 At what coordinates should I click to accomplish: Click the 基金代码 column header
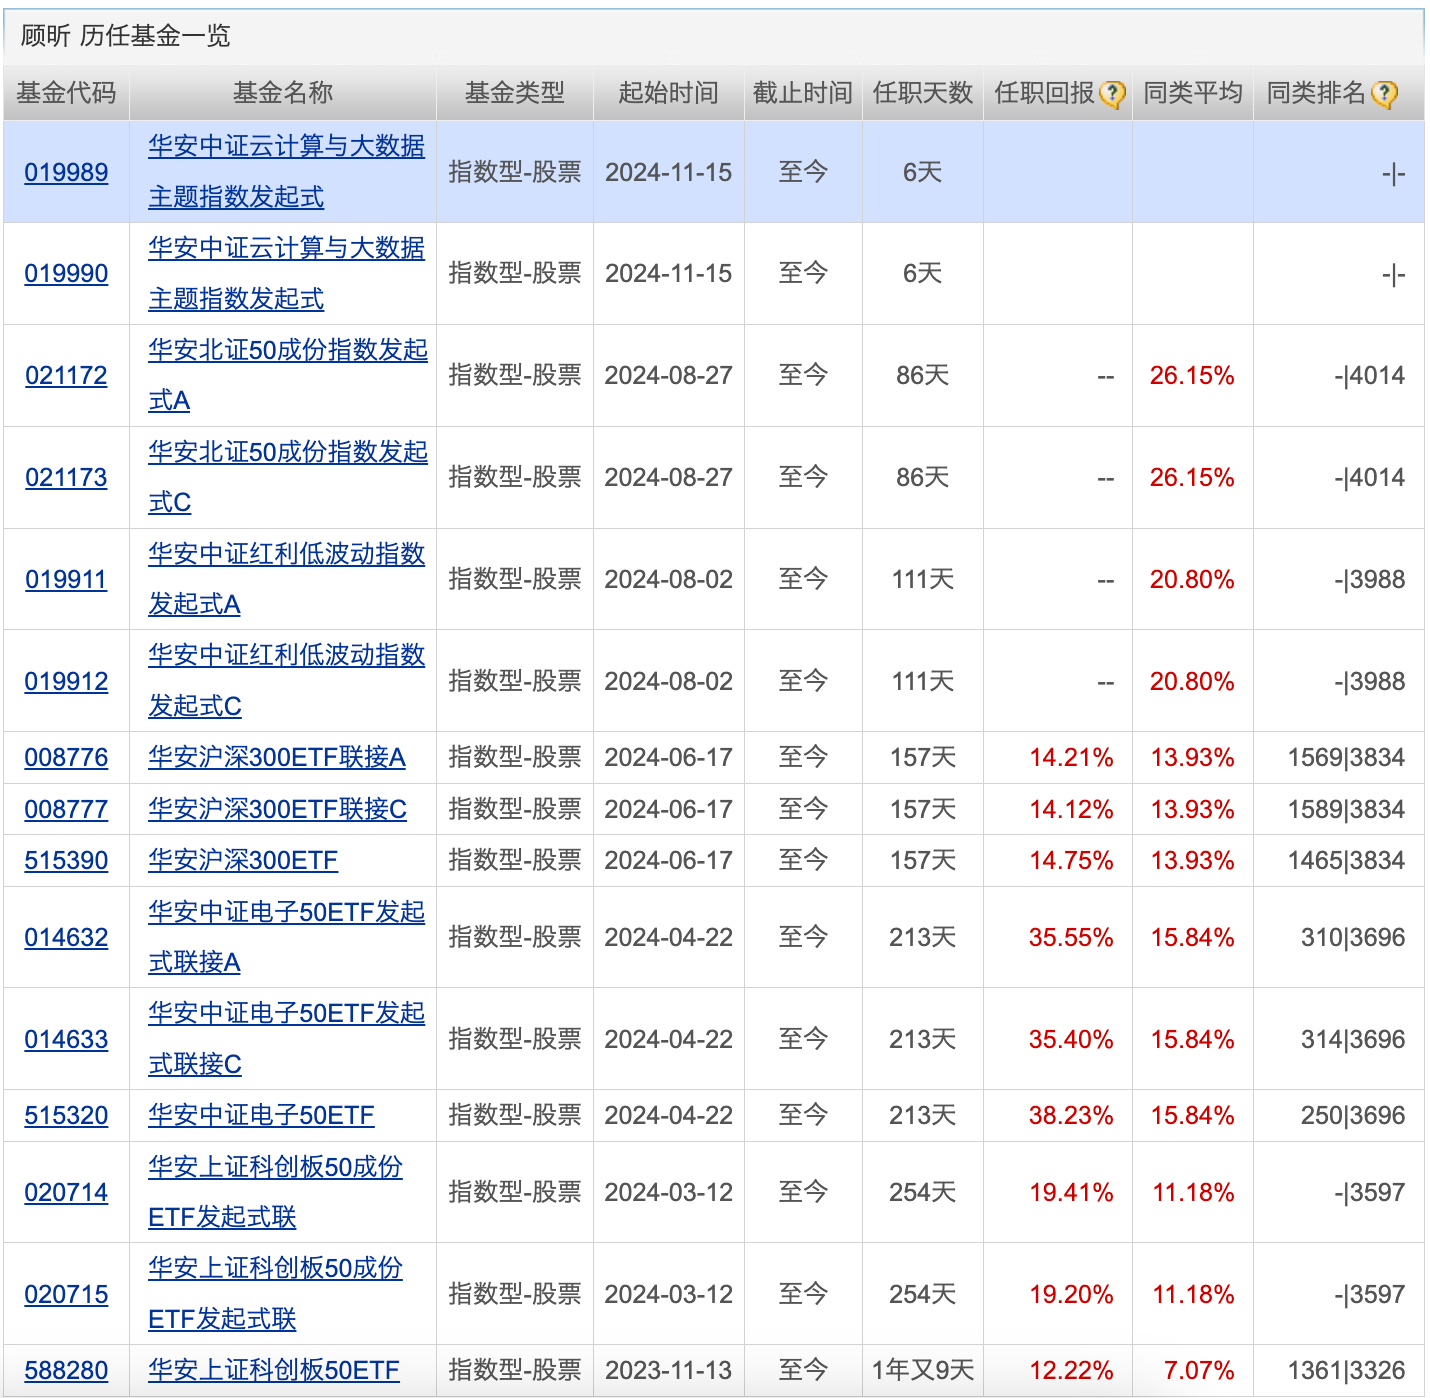[66, 93]
